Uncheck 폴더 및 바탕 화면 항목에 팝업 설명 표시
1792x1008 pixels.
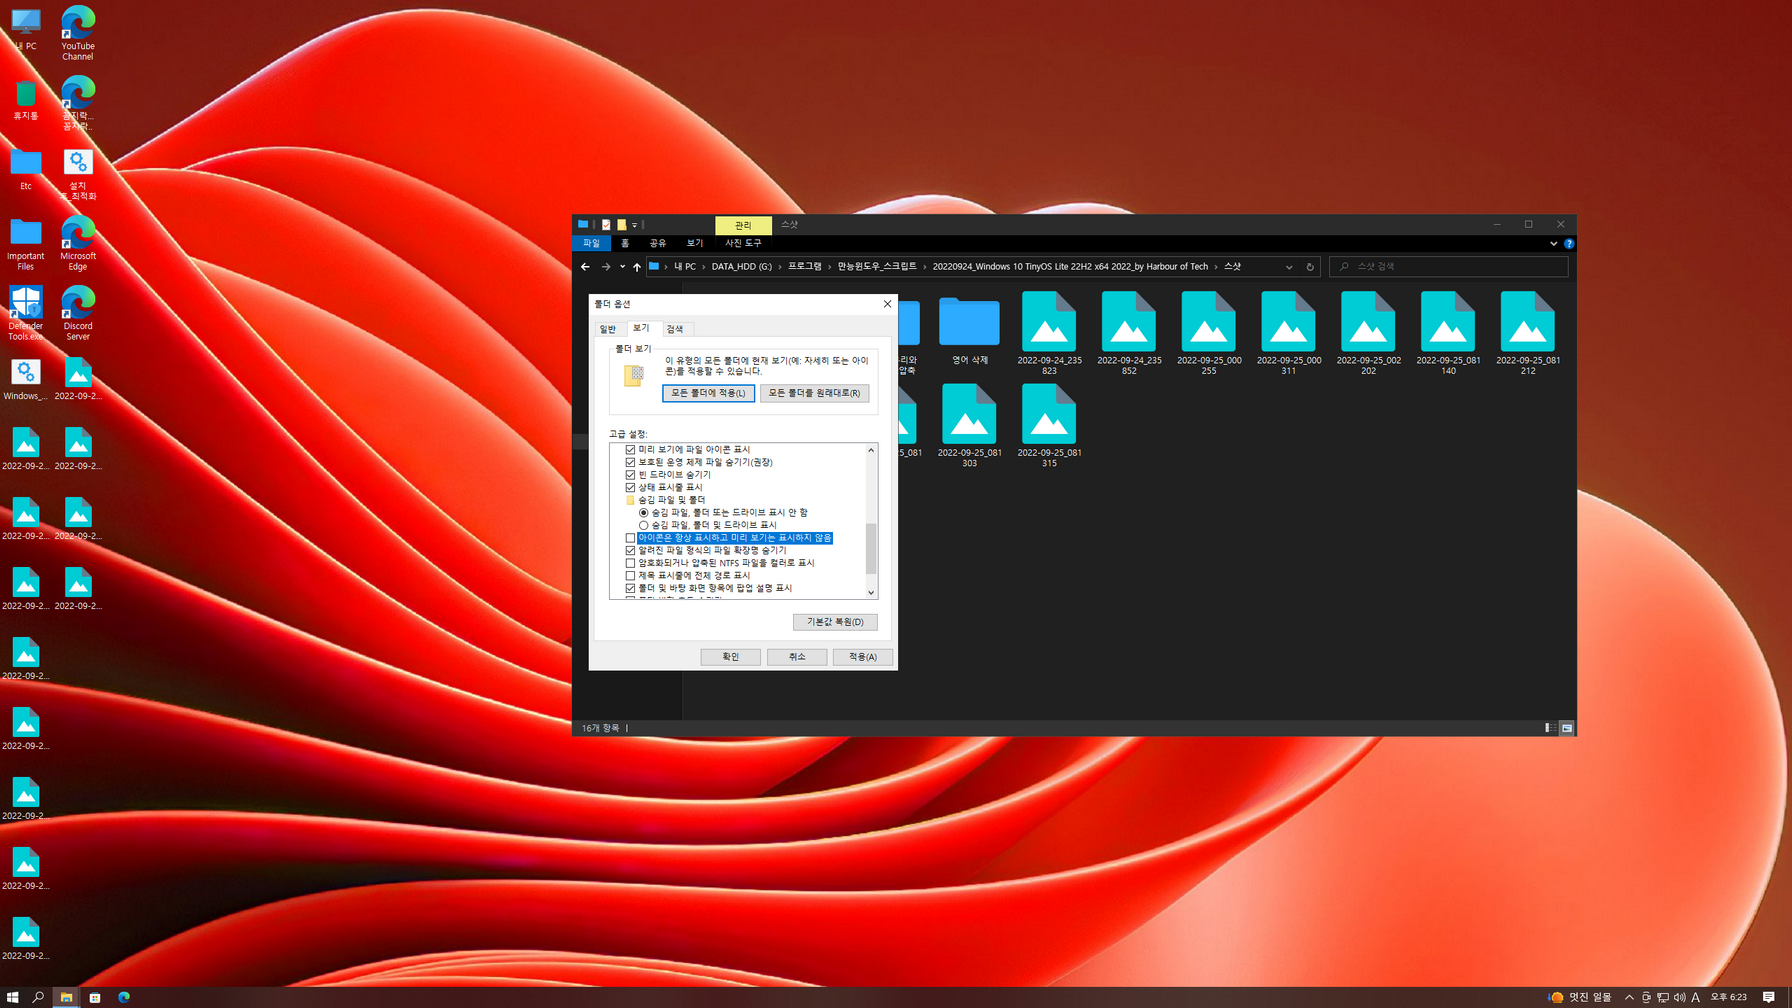(630, 588)
